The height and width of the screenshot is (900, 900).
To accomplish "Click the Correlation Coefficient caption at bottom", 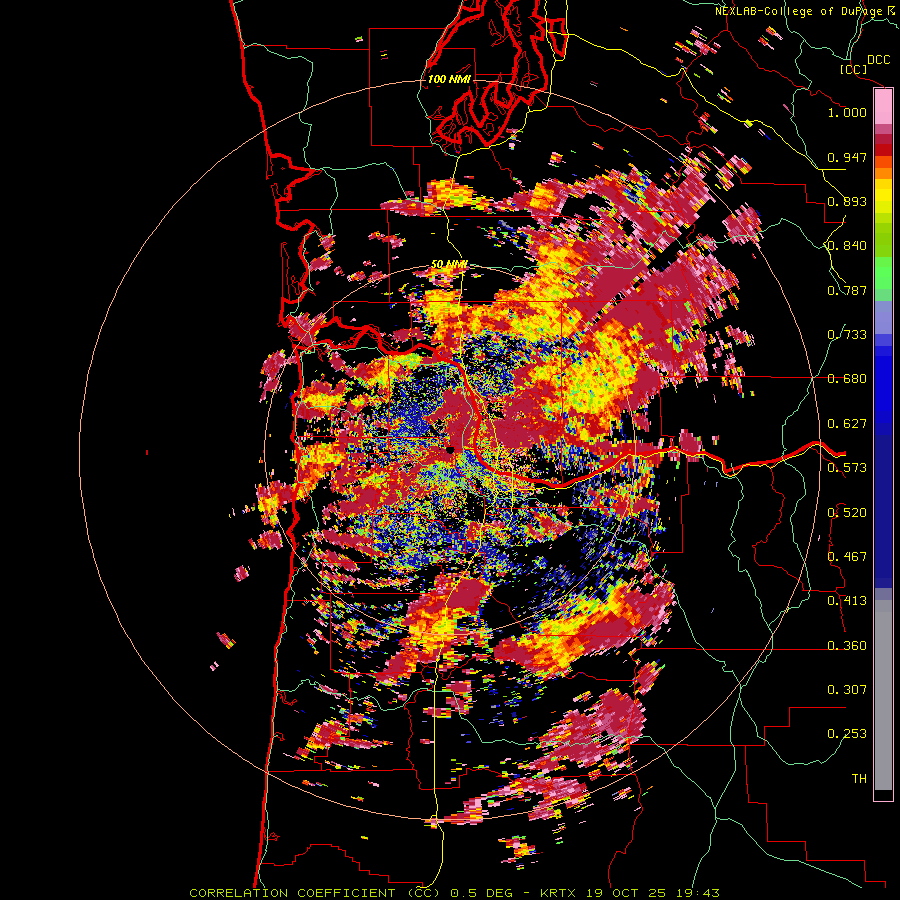I will click(454, 893).
